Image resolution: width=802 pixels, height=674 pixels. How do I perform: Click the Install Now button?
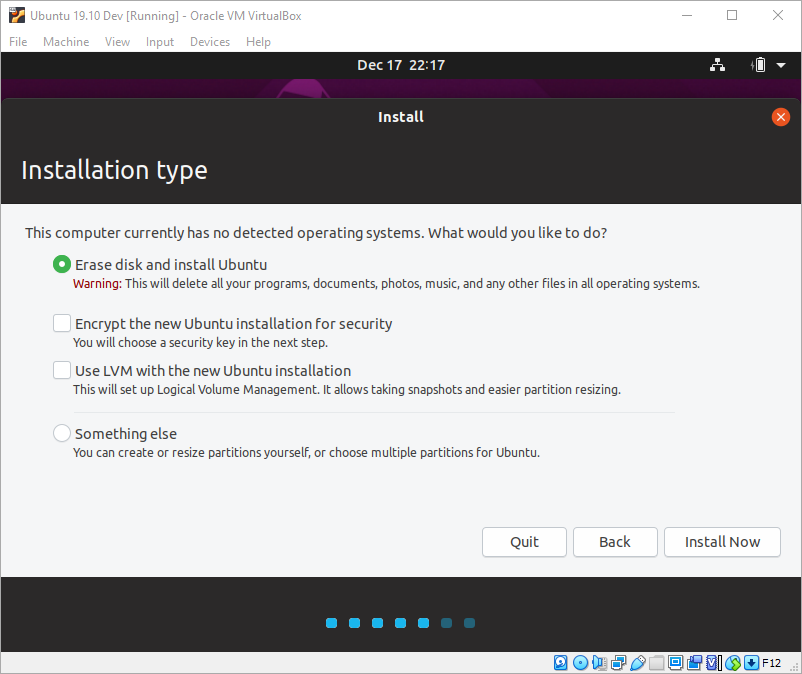pos(722,542)
